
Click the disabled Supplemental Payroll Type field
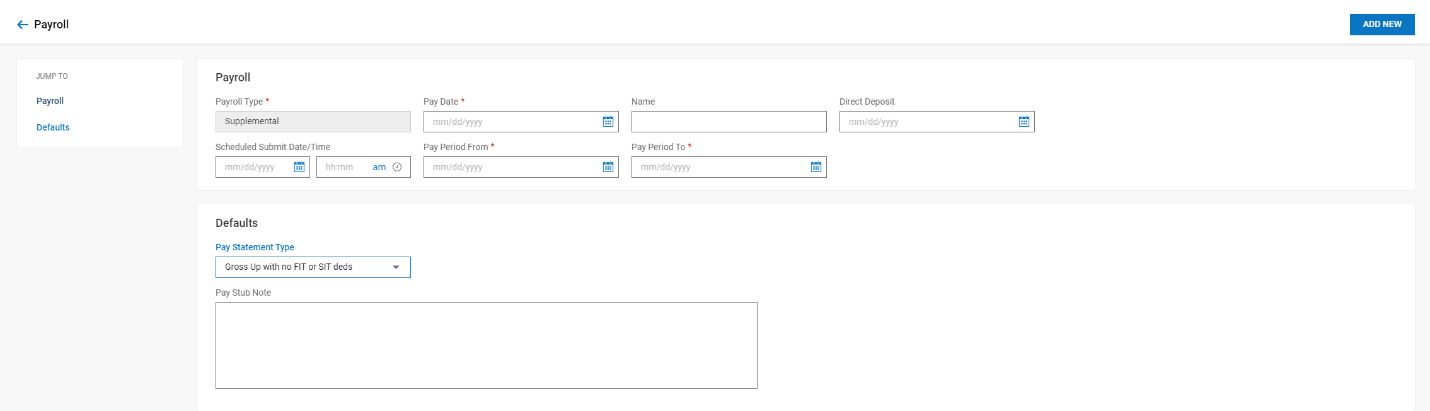click(x=313, y=122)
